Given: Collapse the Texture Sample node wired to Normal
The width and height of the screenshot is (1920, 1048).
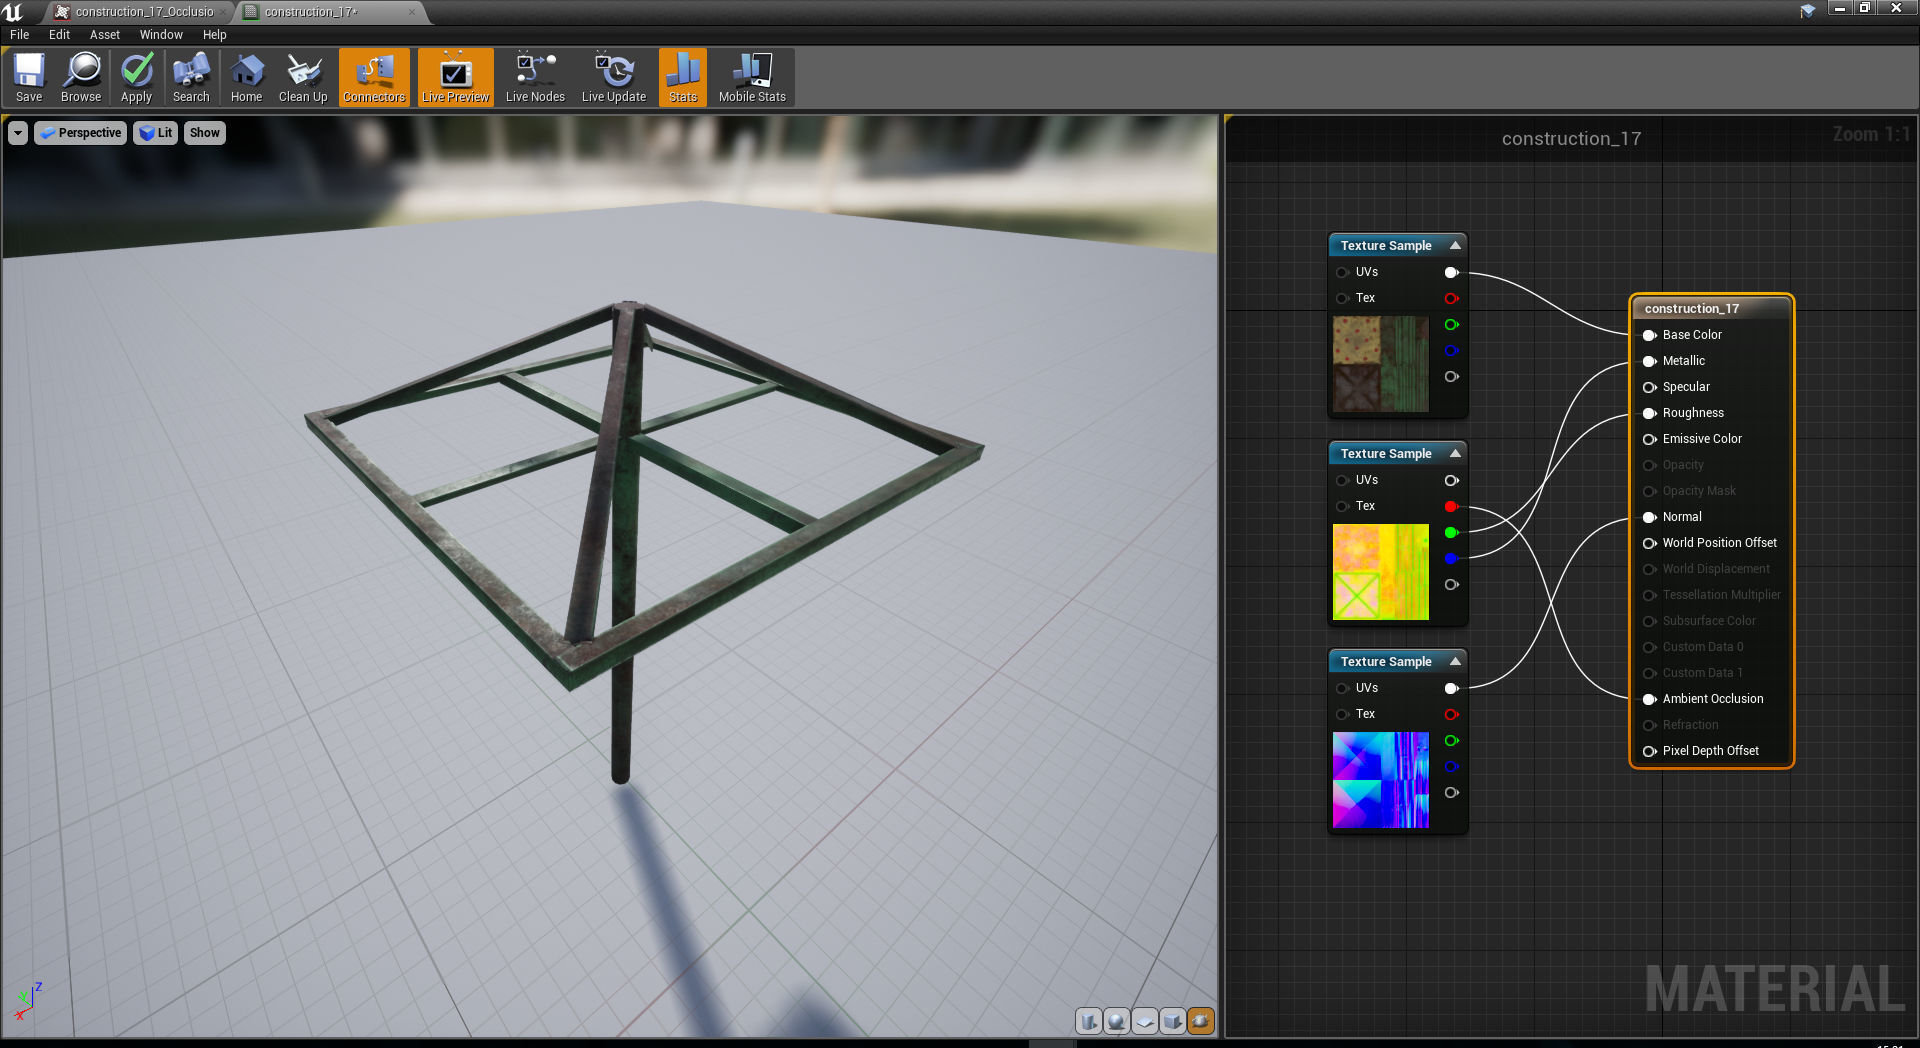Looking at the screenshot, I should [1455, 661].
